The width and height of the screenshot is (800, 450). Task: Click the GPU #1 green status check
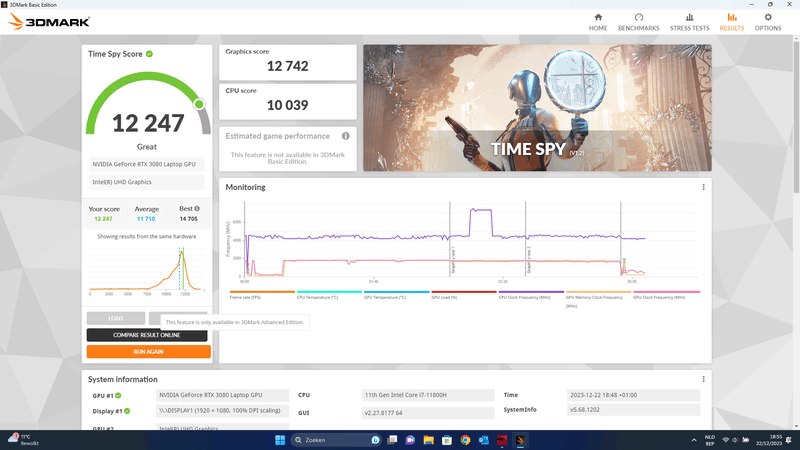pyautogui.click(x=118, y=395)
